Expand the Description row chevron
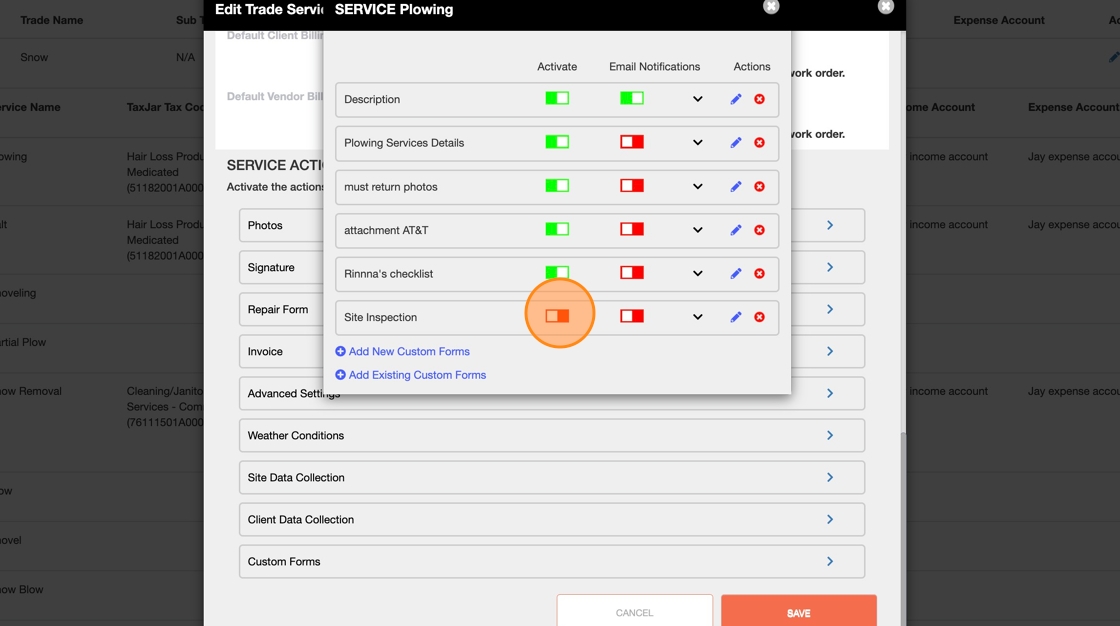Image resolution: width=1120 pixels, height=626 pixels. (x=698, y=99)
